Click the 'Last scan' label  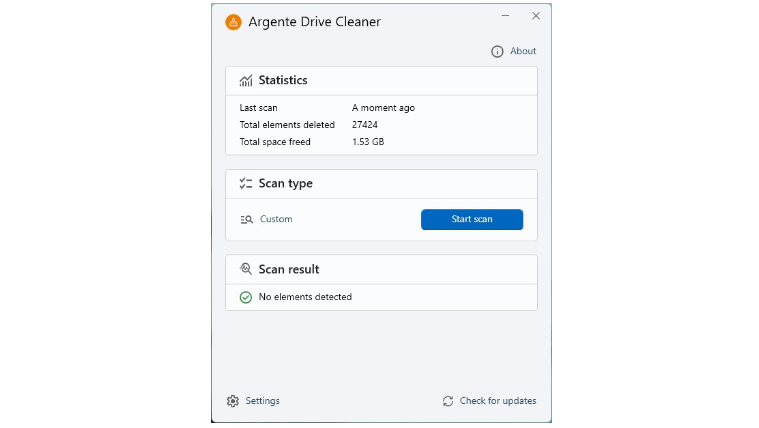tap(258, 107)
